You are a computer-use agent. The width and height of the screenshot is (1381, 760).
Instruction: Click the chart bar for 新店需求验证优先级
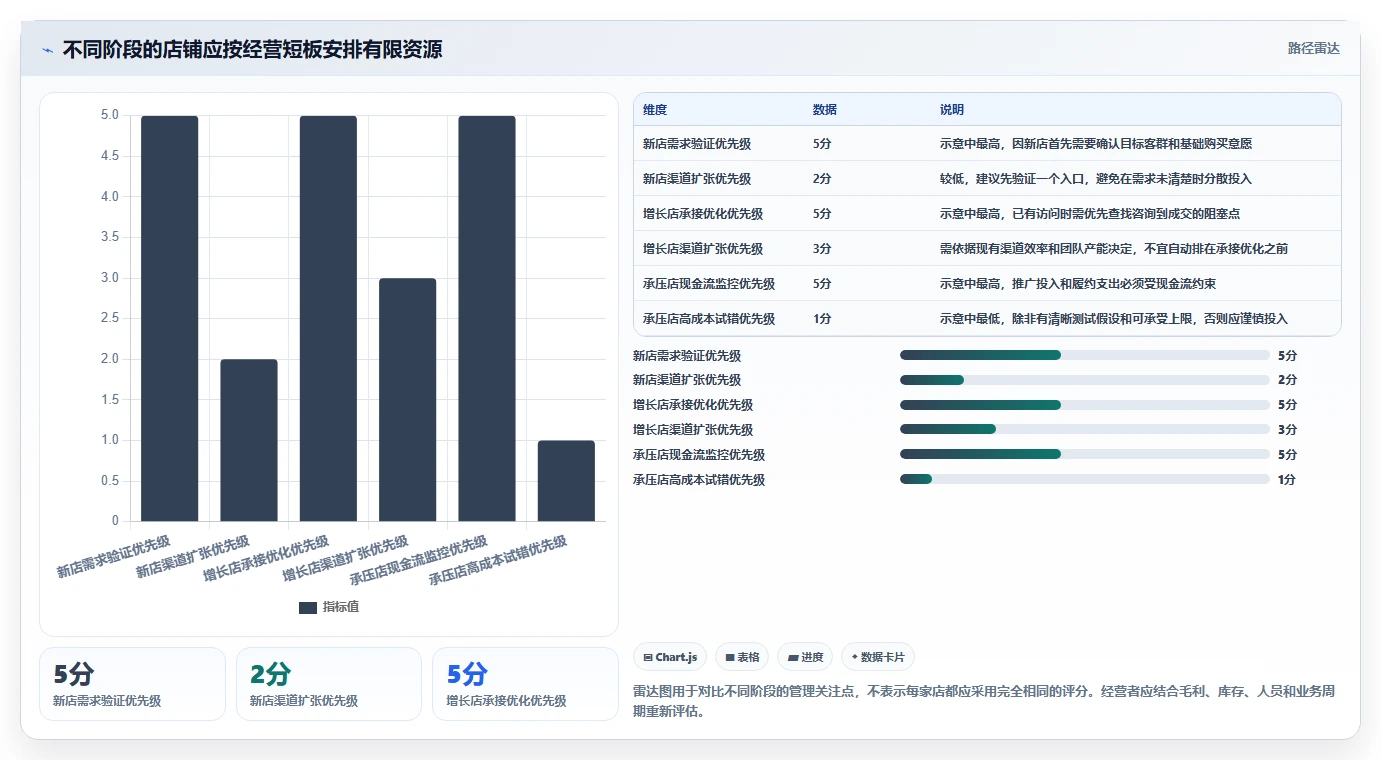(169, 318)
